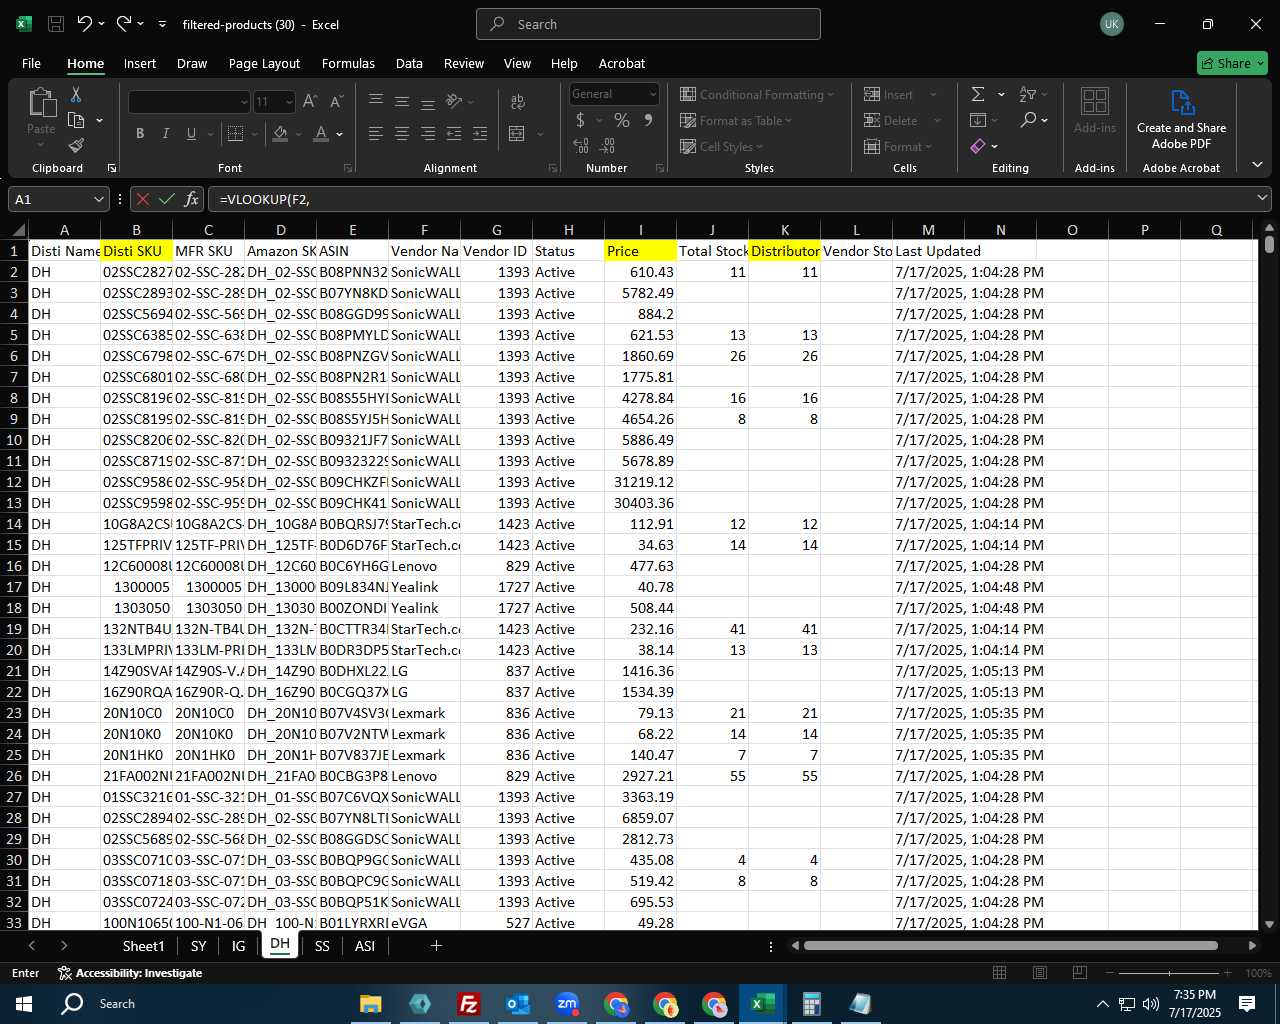The width and height of the screenshot is (1280, 1024).
Task: Collapse the ribbon with chevron
Action: 1257,165
